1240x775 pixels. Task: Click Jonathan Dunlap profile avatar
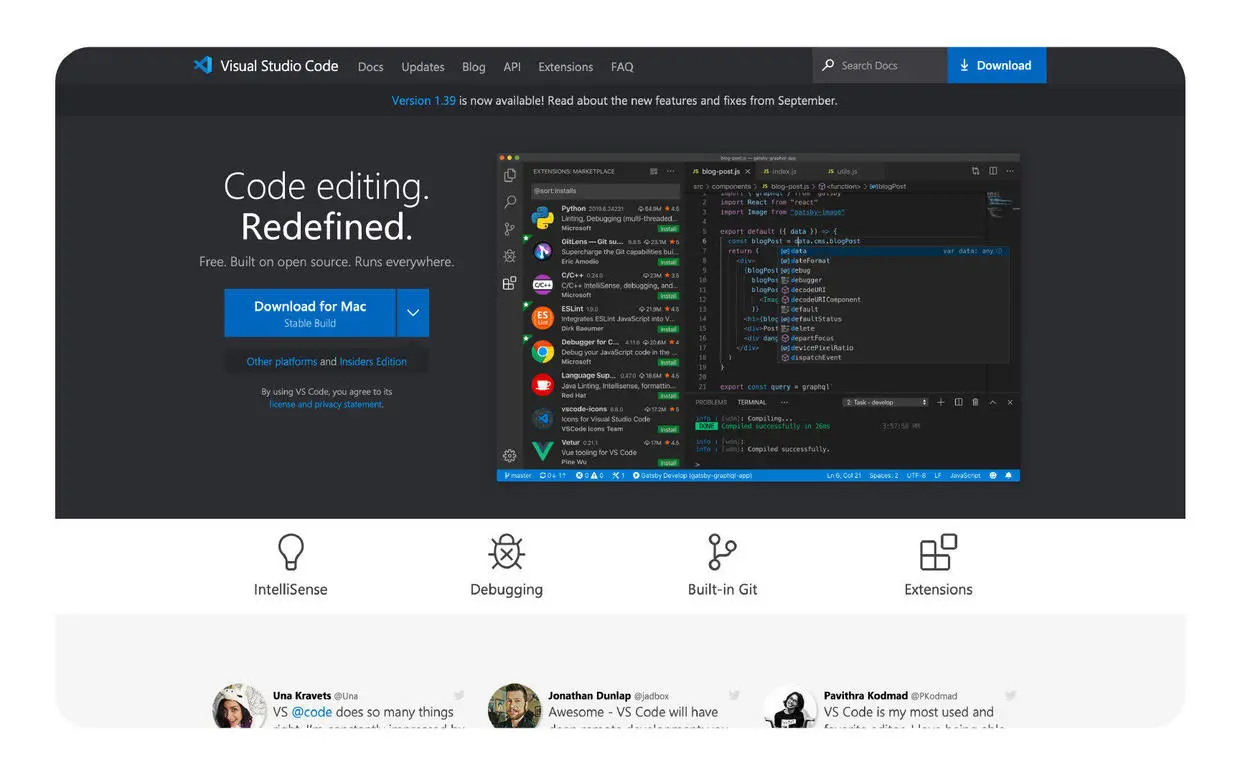[515, 706]
